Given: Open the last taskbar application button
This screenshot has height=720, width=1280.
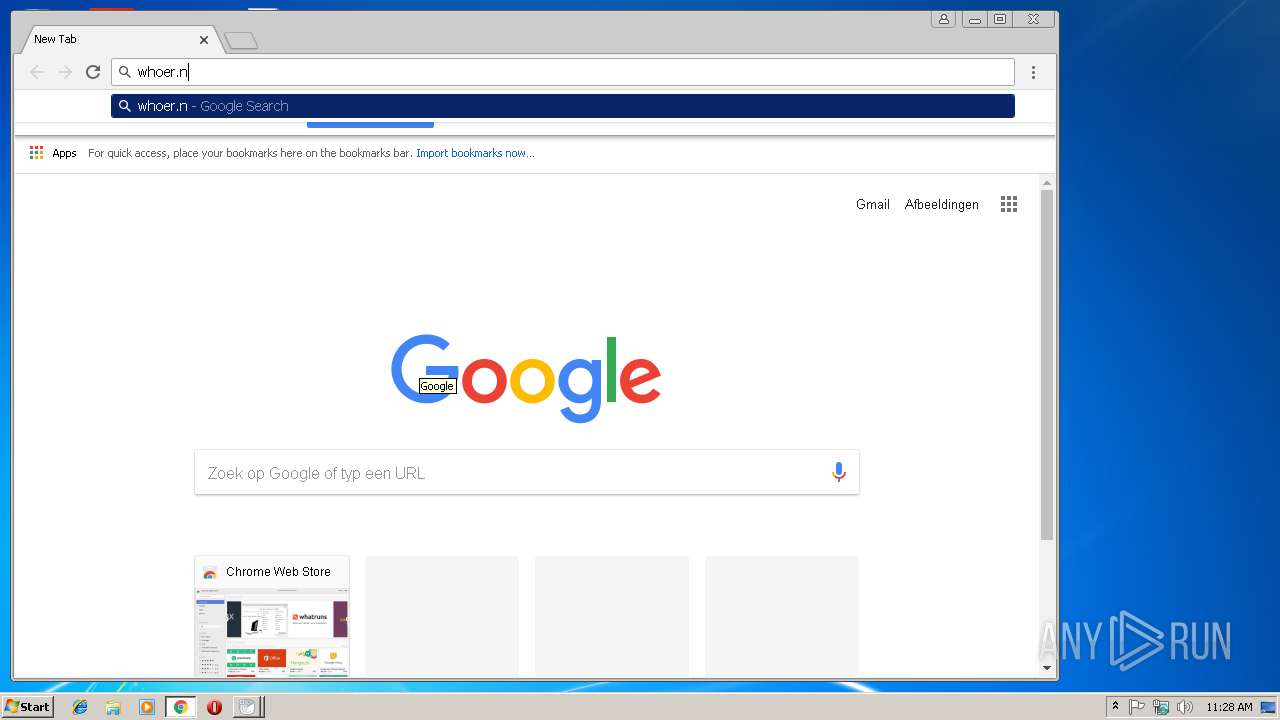Looking at the screenshot, I should click(248, 707).
